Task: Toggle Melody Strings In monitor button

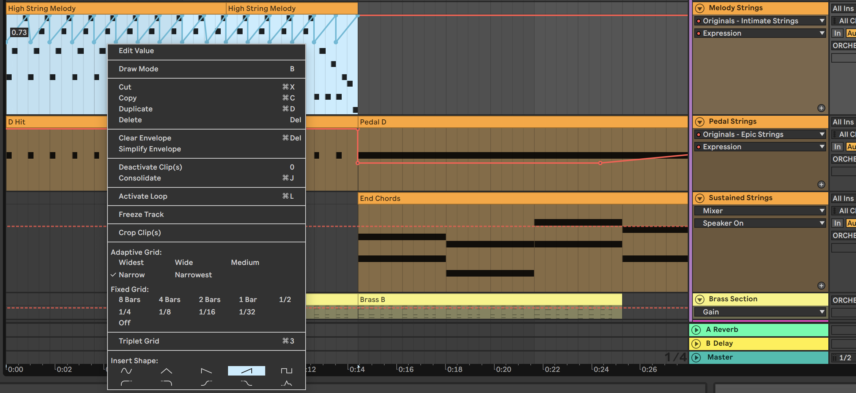Action: pos(837,33)
